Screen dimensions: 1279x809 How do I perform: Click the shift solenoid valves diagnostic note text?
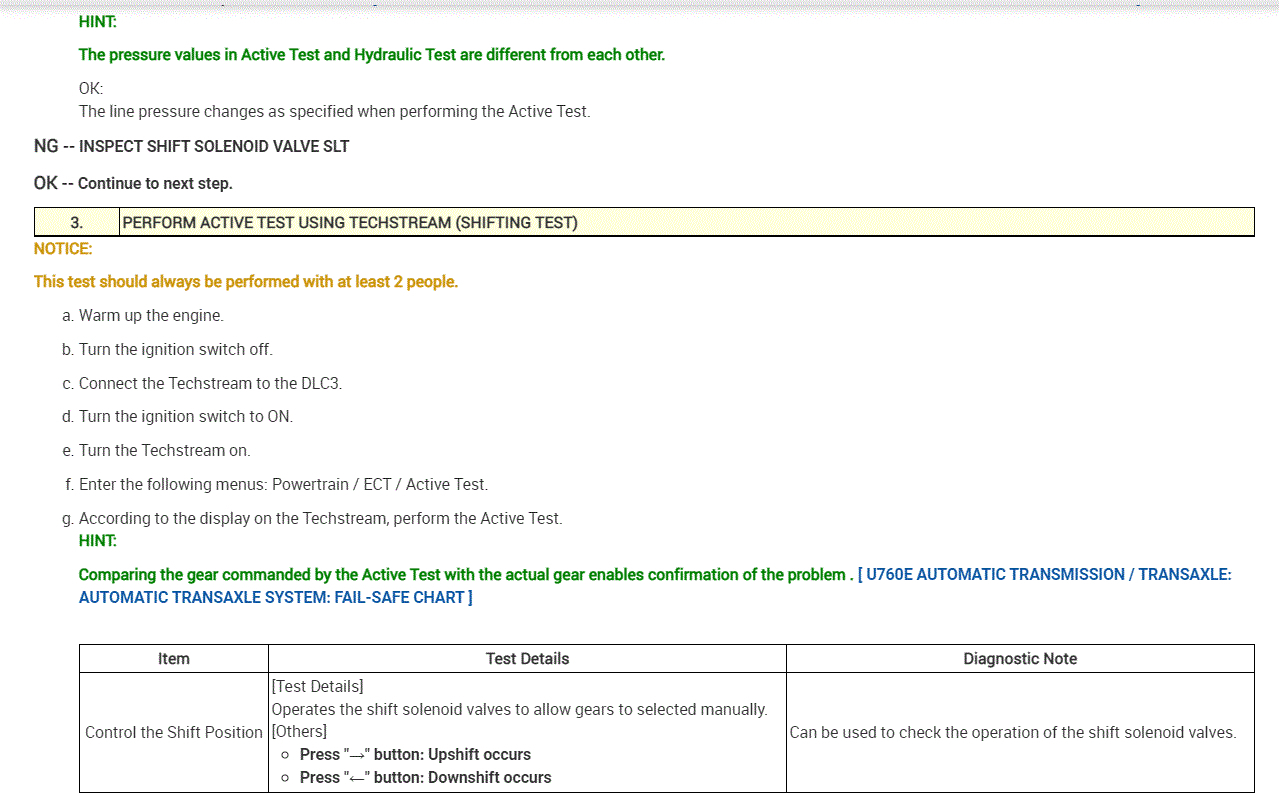click(x=1013, y=733)
